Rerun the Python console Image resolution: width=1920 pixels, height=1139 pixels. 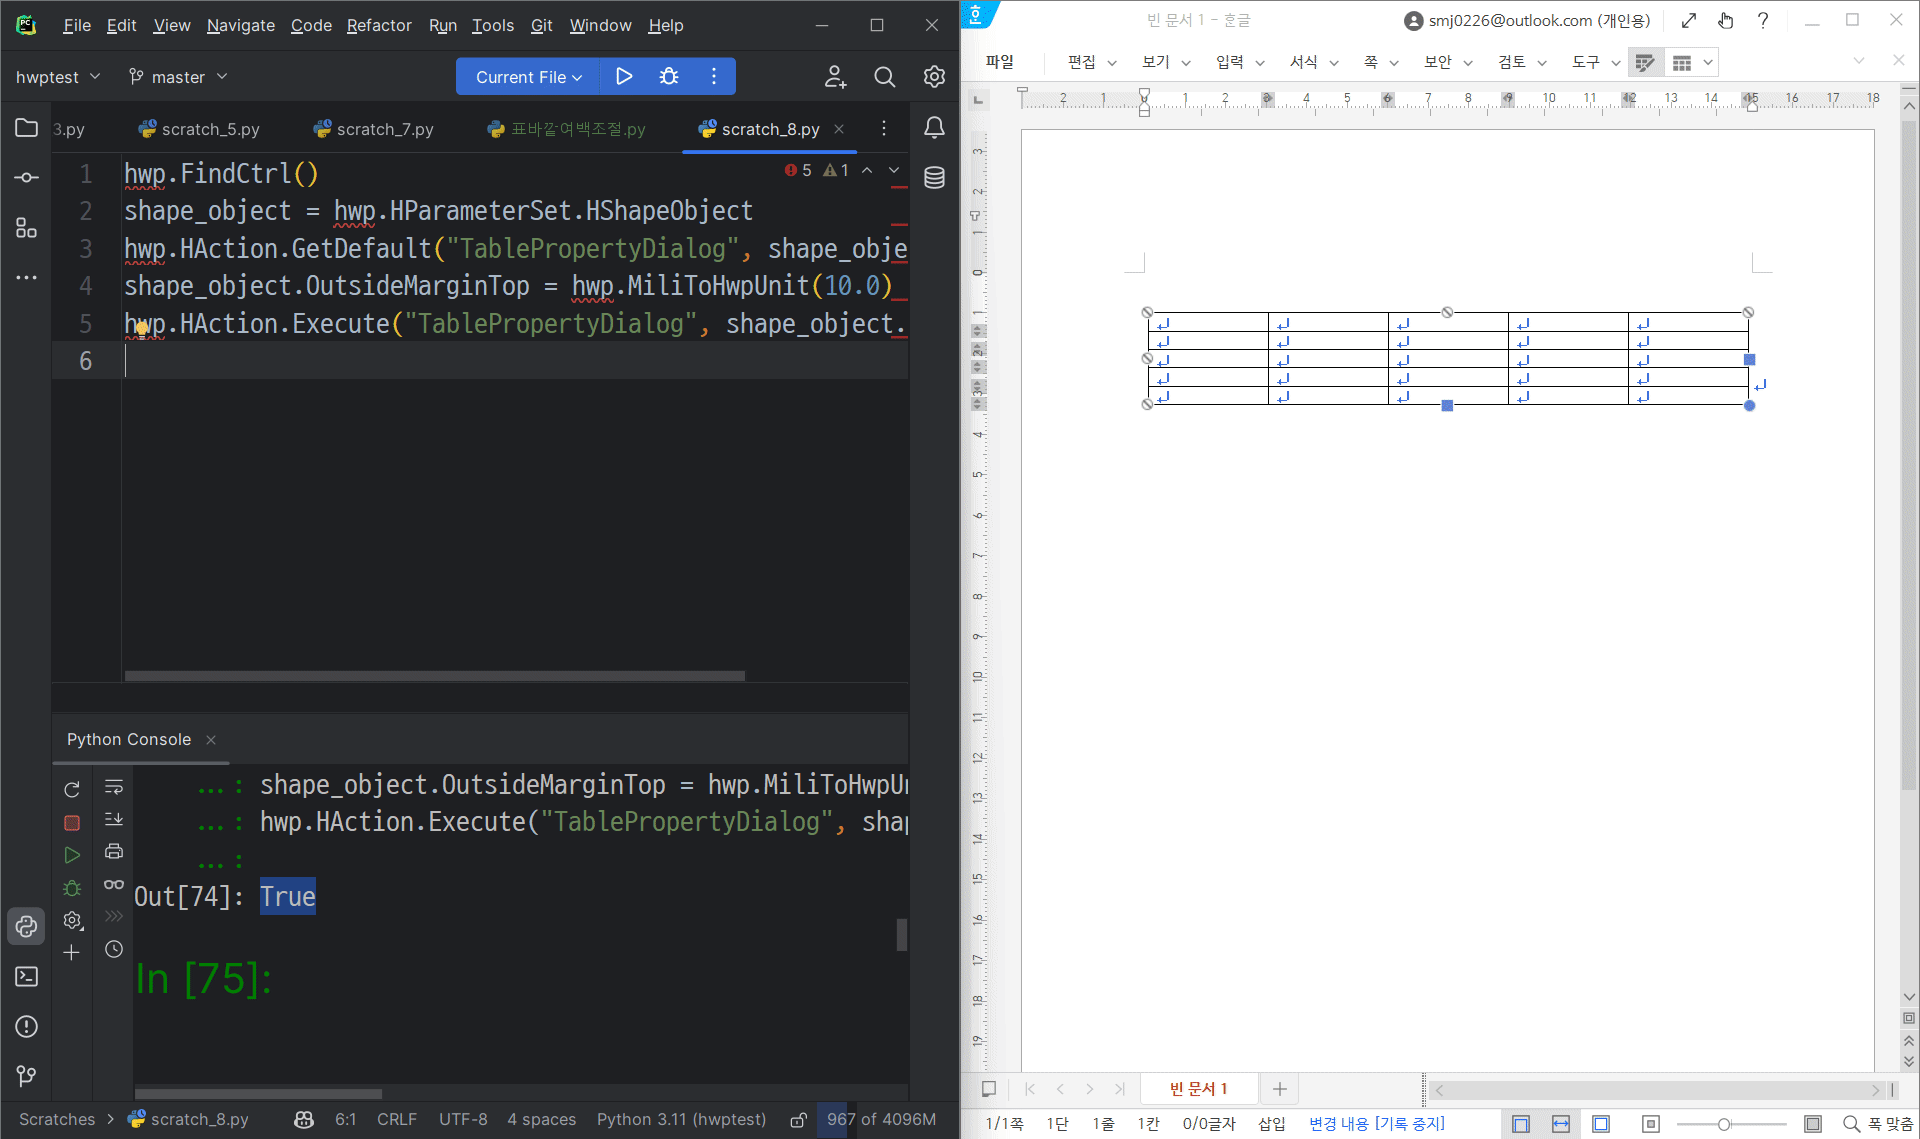point(72,790)
